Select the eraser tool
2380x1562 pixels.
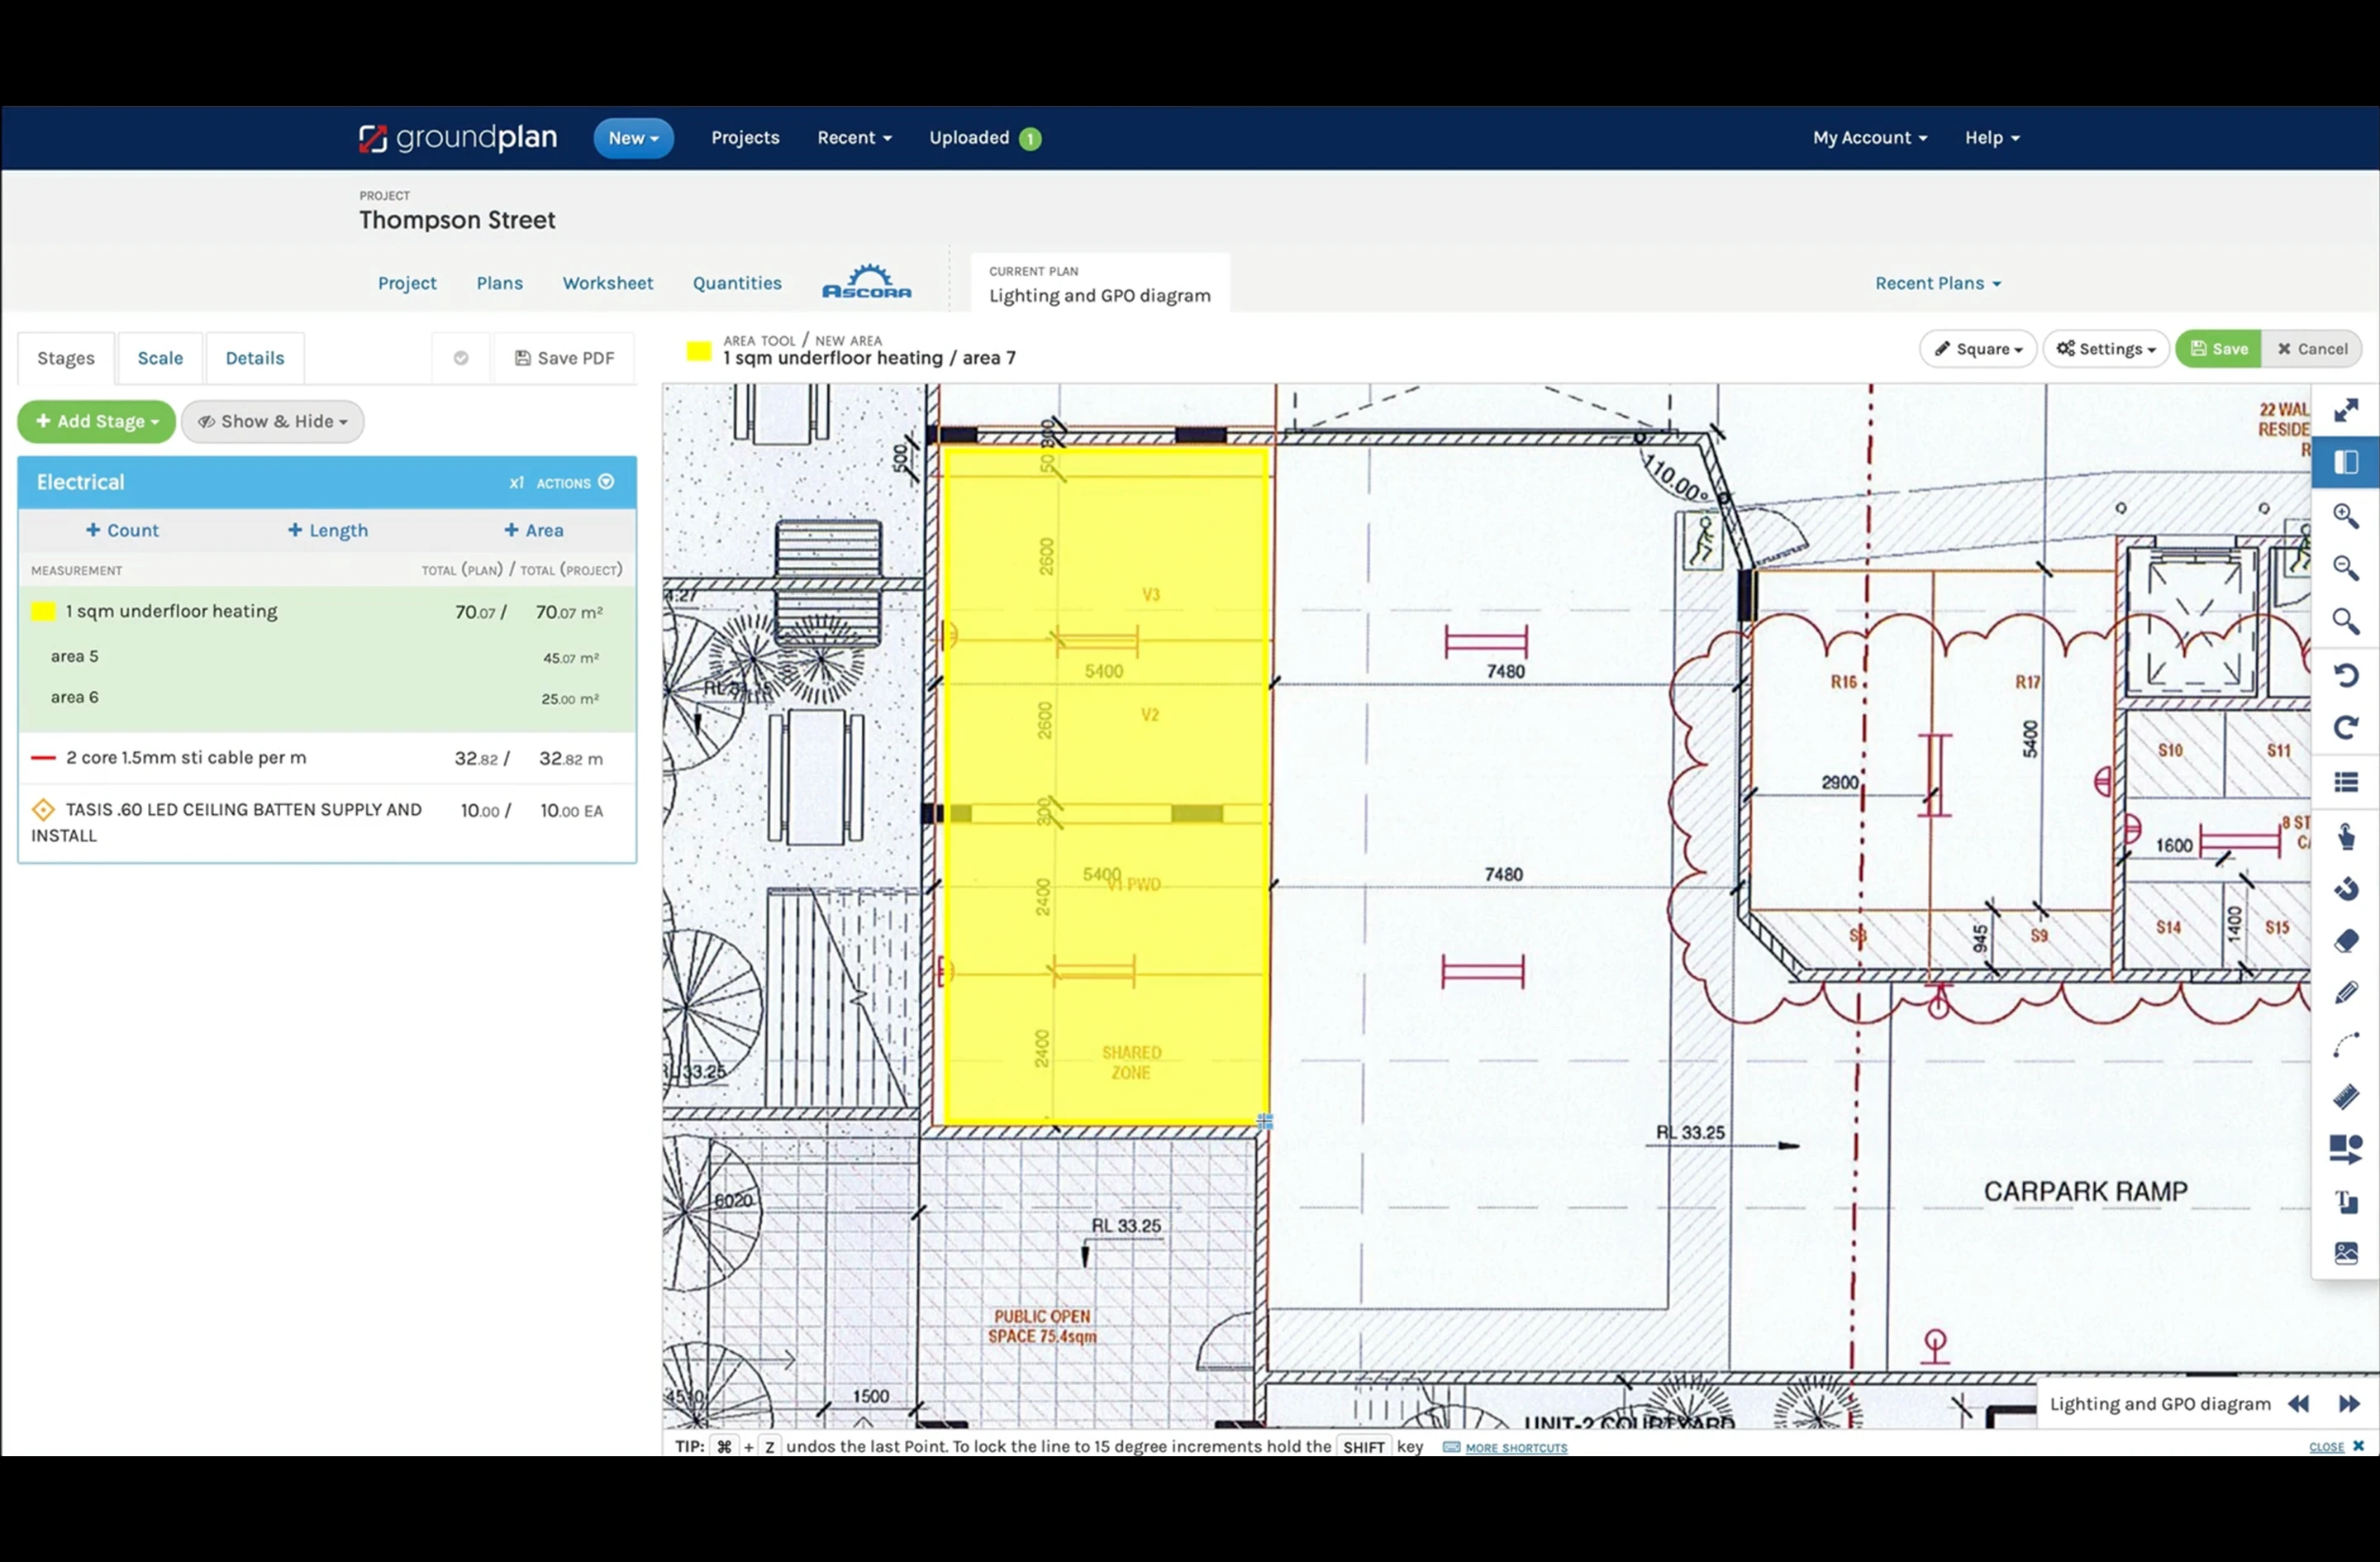point(2346,941)
